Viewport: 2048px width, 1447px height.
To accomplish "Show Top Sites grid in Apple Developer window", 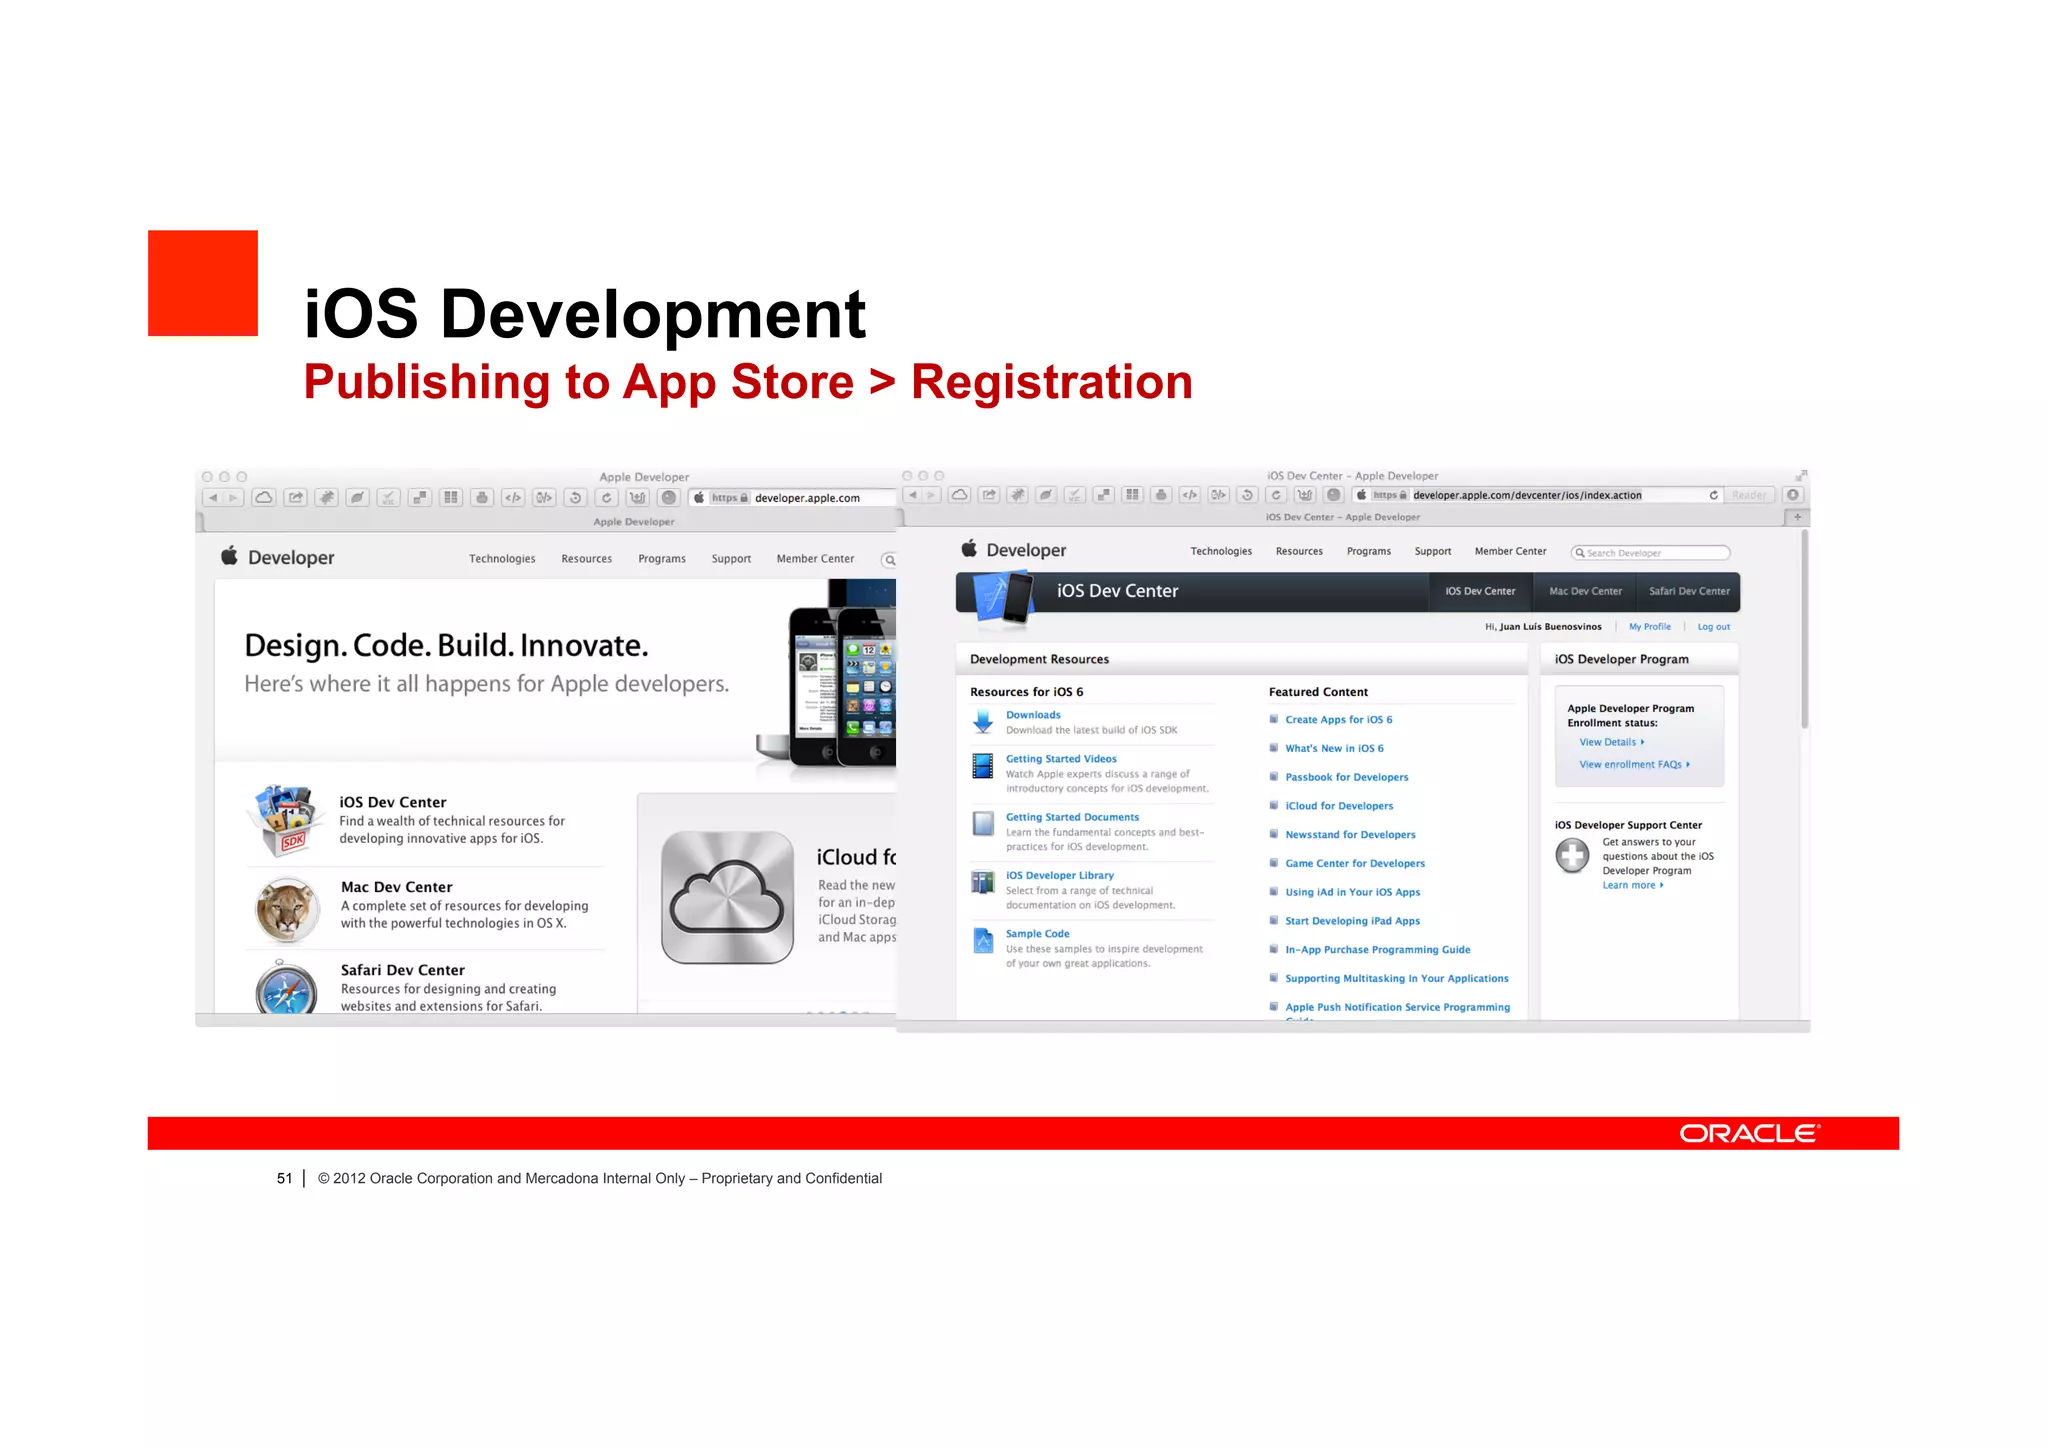I will pyautogui.click(x=451, y=497).
